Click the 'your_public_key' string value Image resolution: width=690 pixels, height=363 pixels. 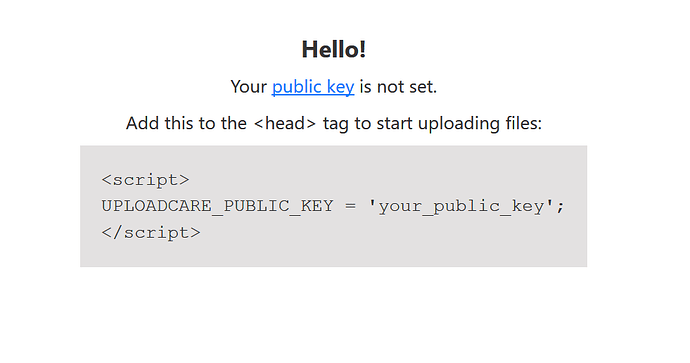[x=461, y=206]
